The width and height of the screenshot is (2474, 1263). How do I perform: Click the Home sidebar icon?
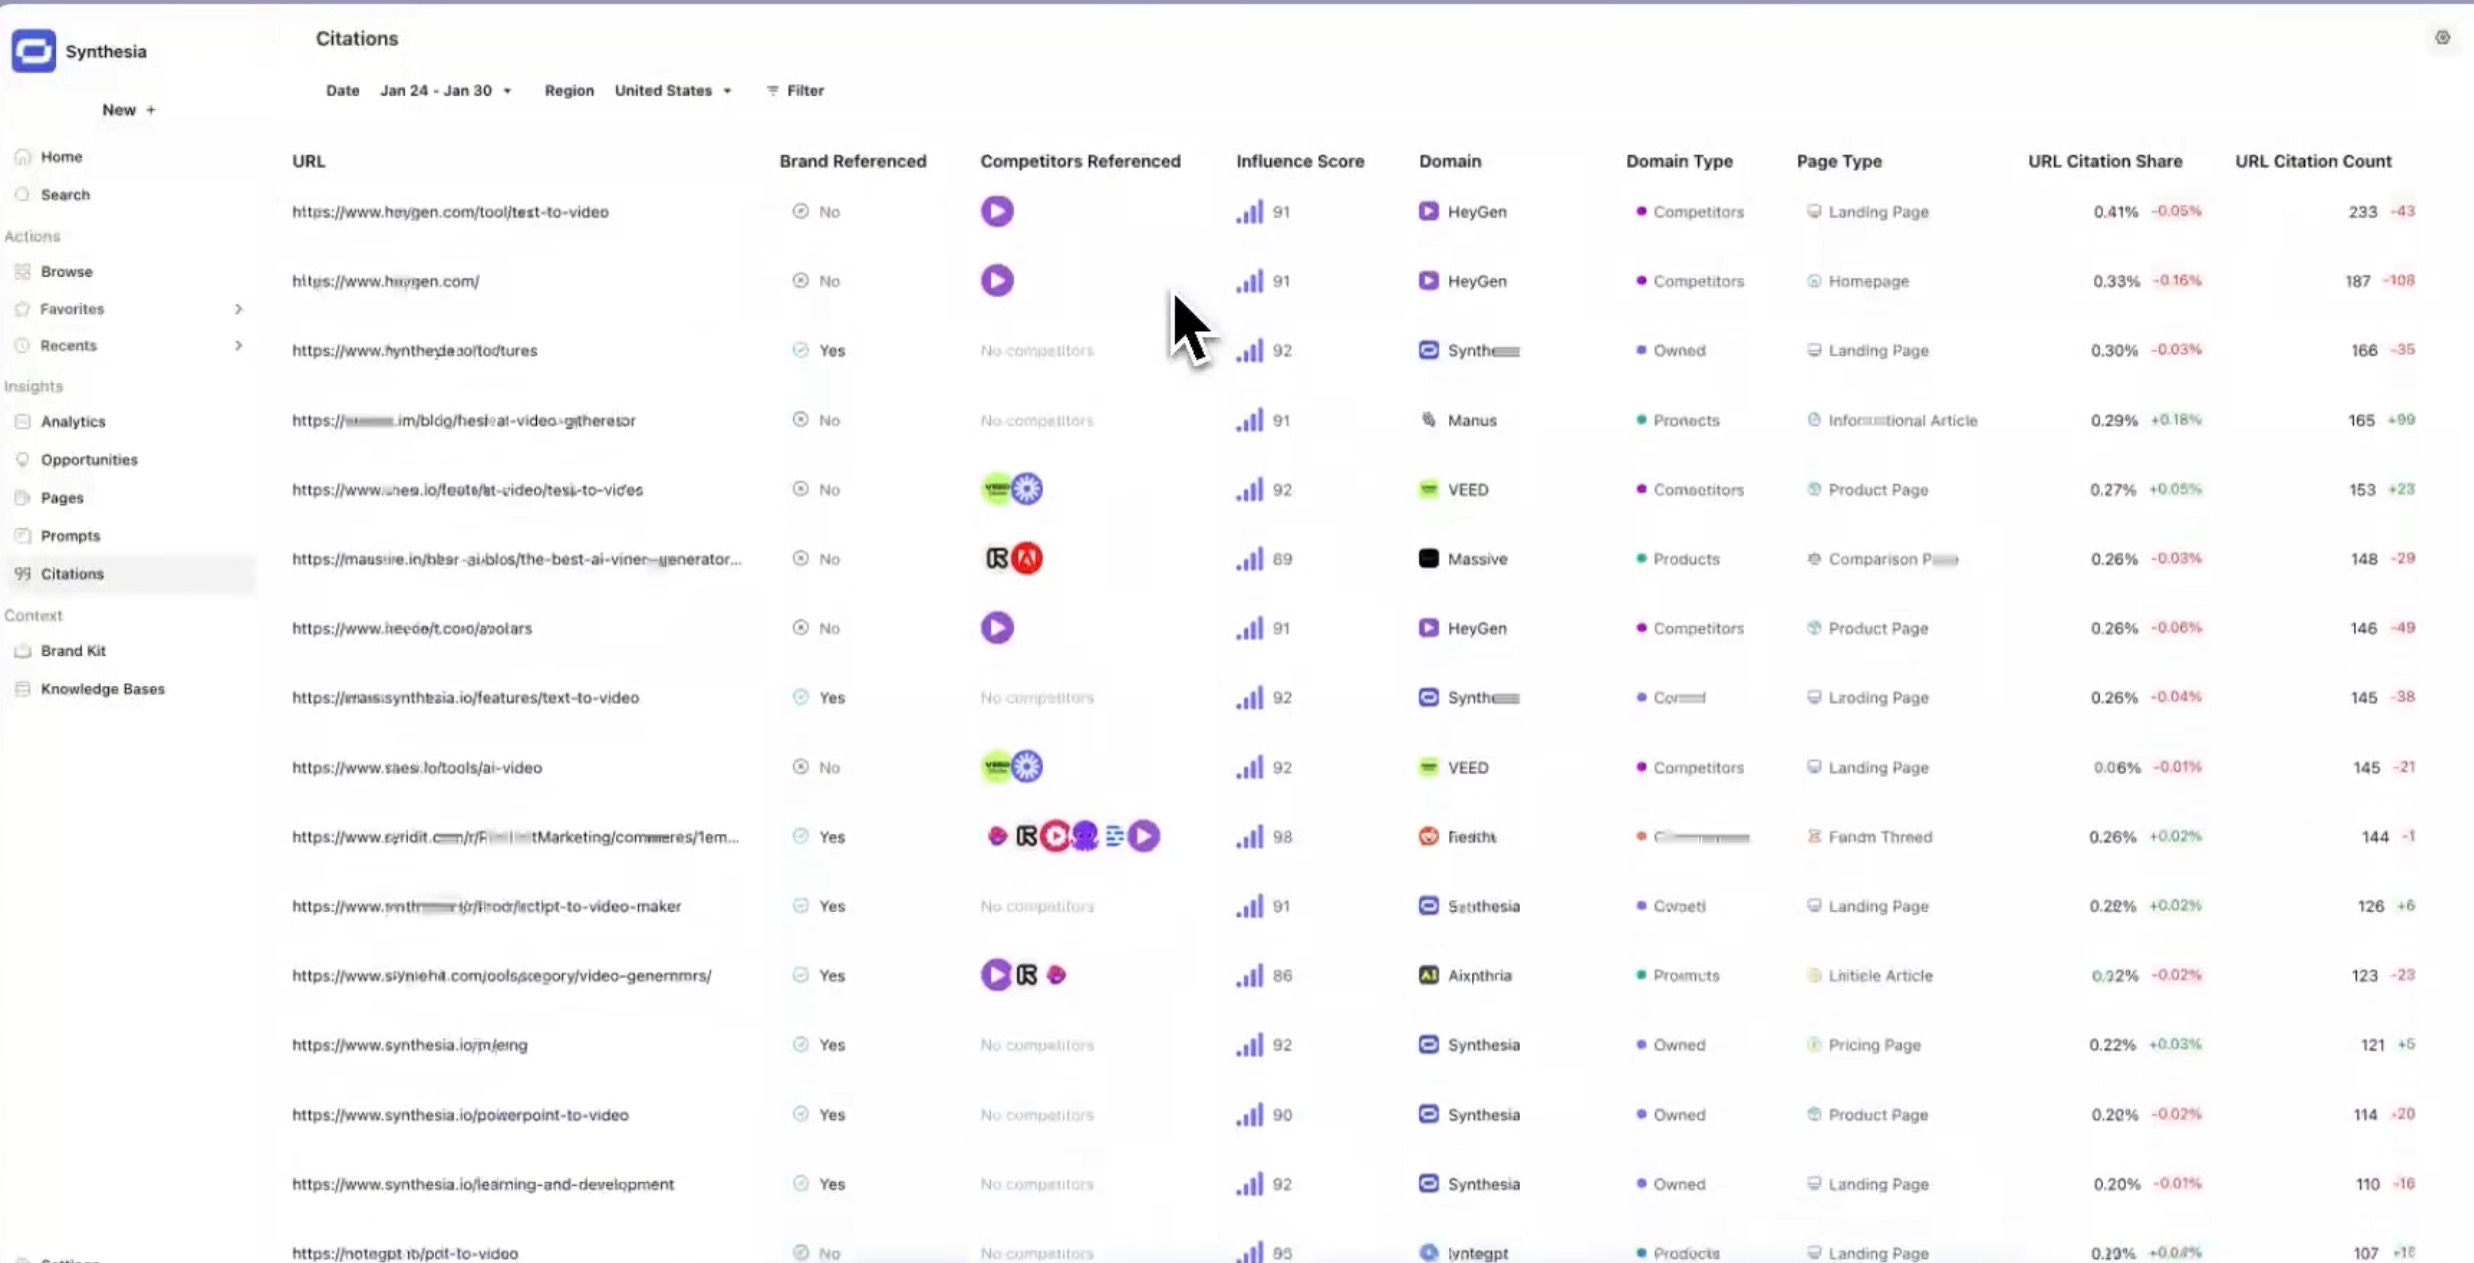22,157
